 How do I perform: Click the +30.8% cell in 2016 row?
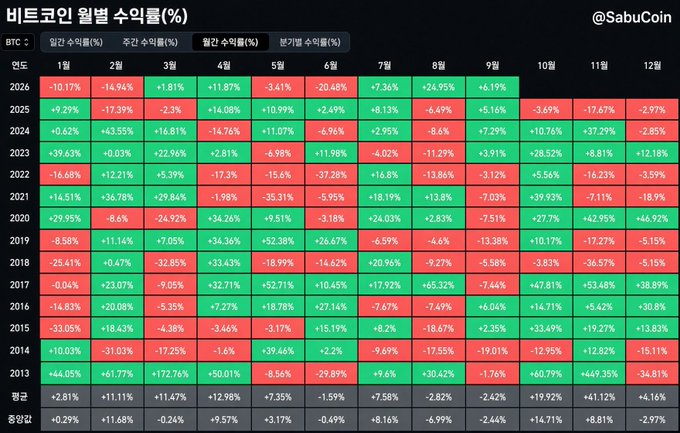tap(652, 307)
